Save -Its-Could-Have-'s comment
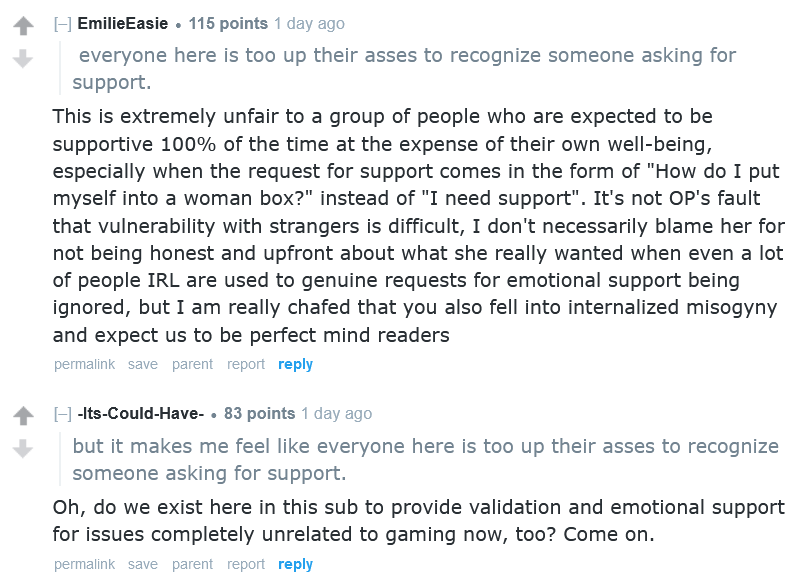 tap(143, 565)
